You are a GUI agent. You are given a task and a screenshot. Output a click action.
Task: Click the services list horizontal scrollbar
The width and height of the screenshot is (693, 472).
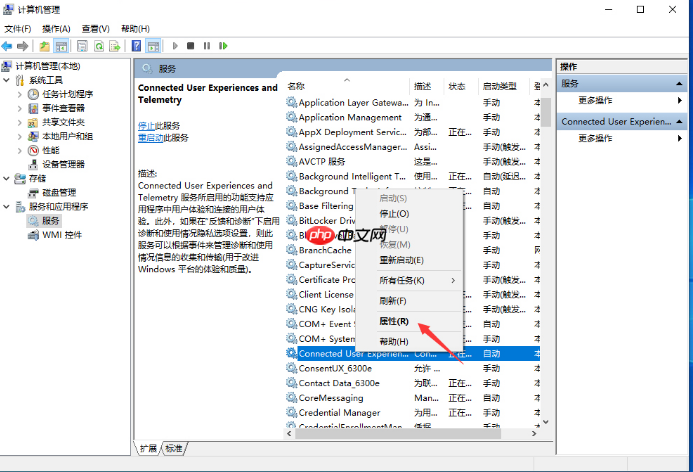pos(398,434)
